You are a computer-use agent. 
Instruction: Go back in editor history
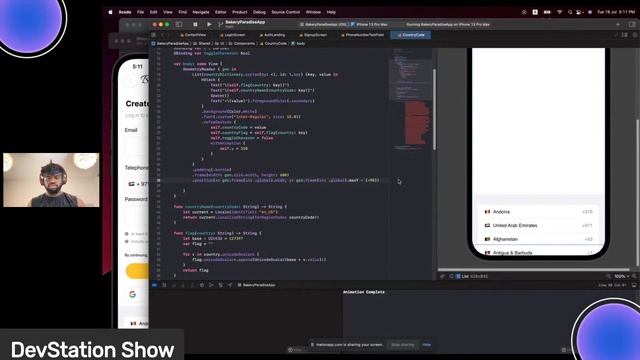(162, 35)
